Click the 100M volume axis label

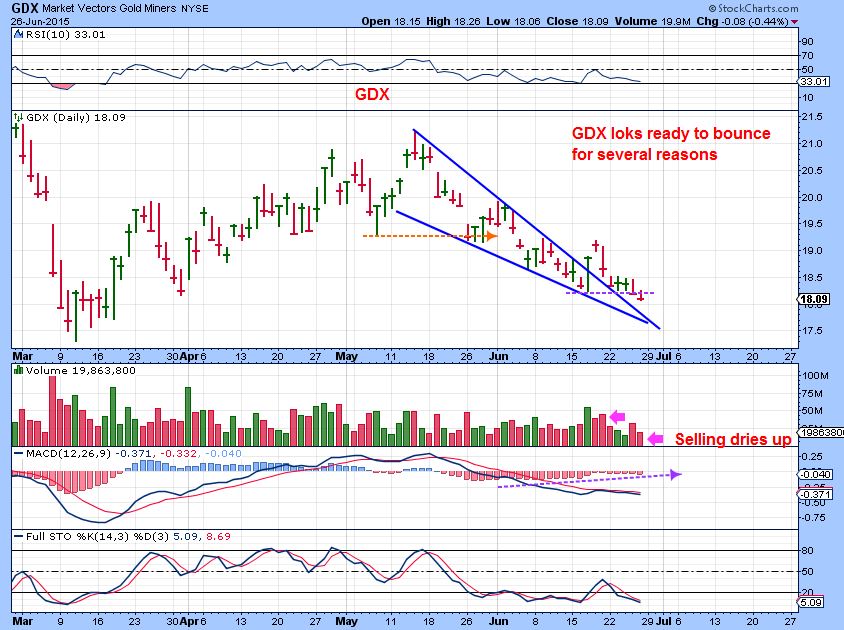[x=815, y=376]
